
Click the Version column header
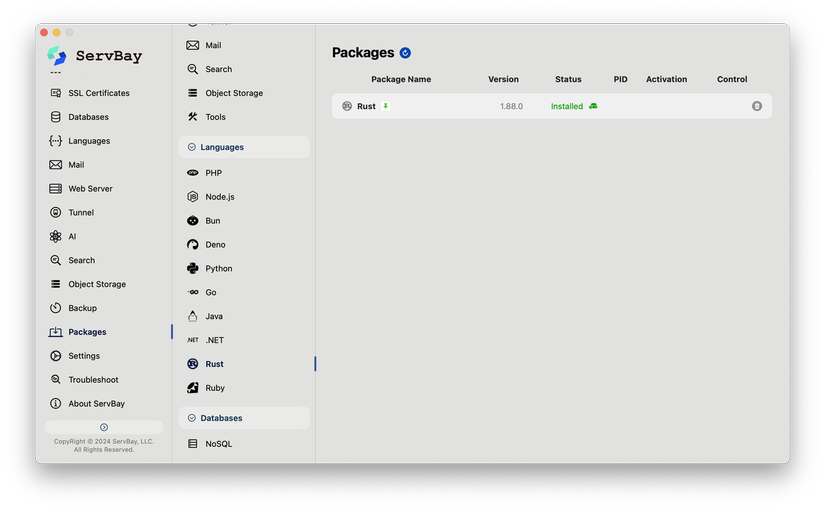[503, 79]
